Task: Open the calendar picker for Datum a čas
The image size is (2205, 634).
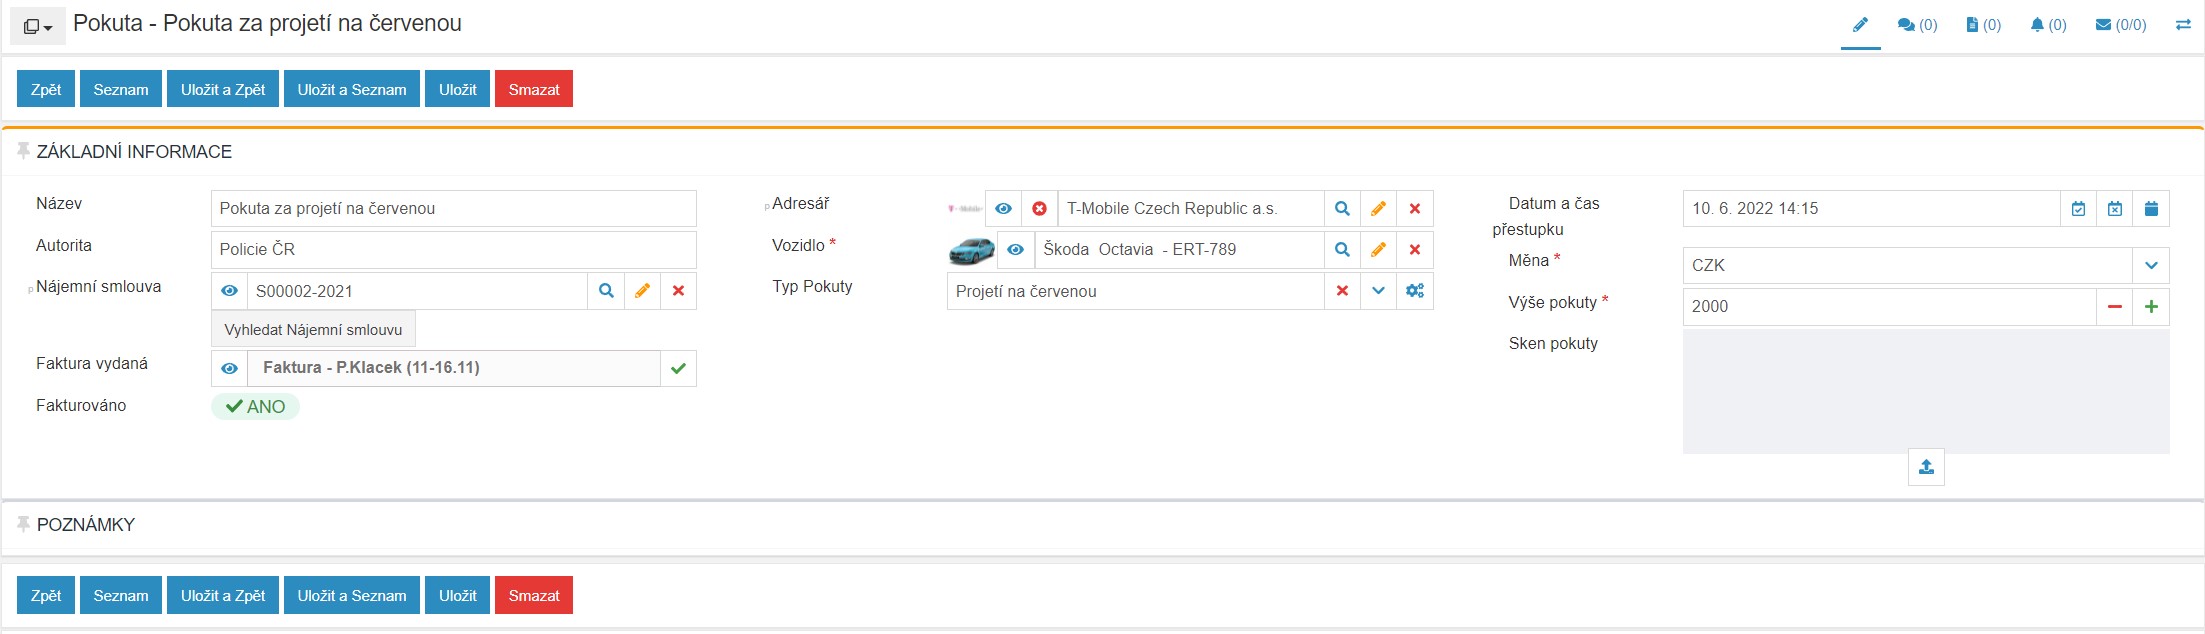Action: [2151, 209]
